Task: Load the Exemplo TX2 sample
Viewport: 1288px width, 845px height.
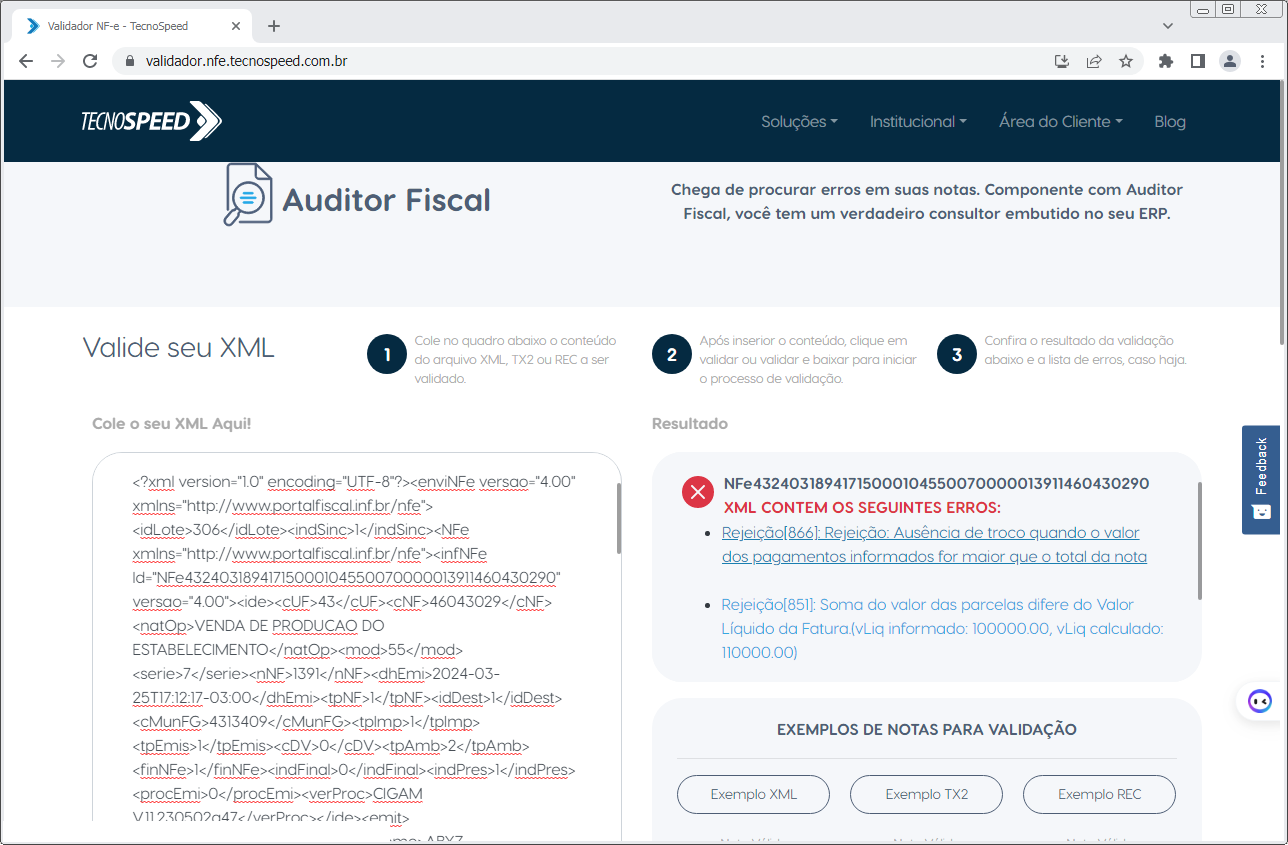Action: [x=927, y=795]
